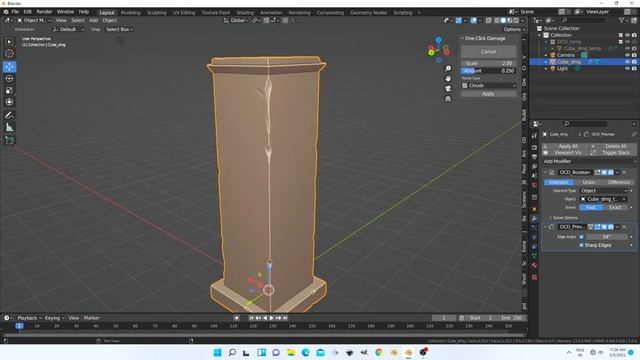Screen dimensions: 640x360
Task: Toggle visibility of Camera in outliner
Action: click(627, 55)
